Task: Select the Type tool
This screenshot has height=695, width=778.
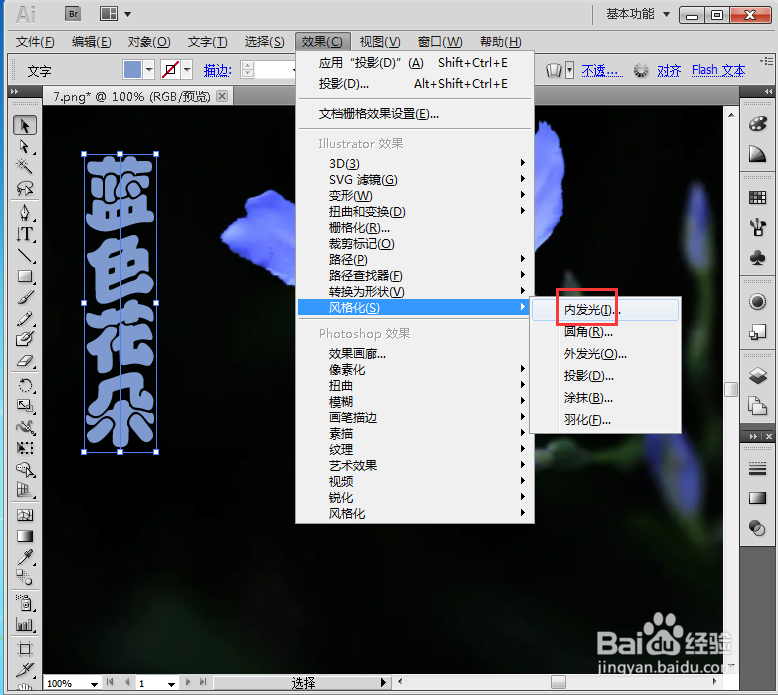Action: 24,234
